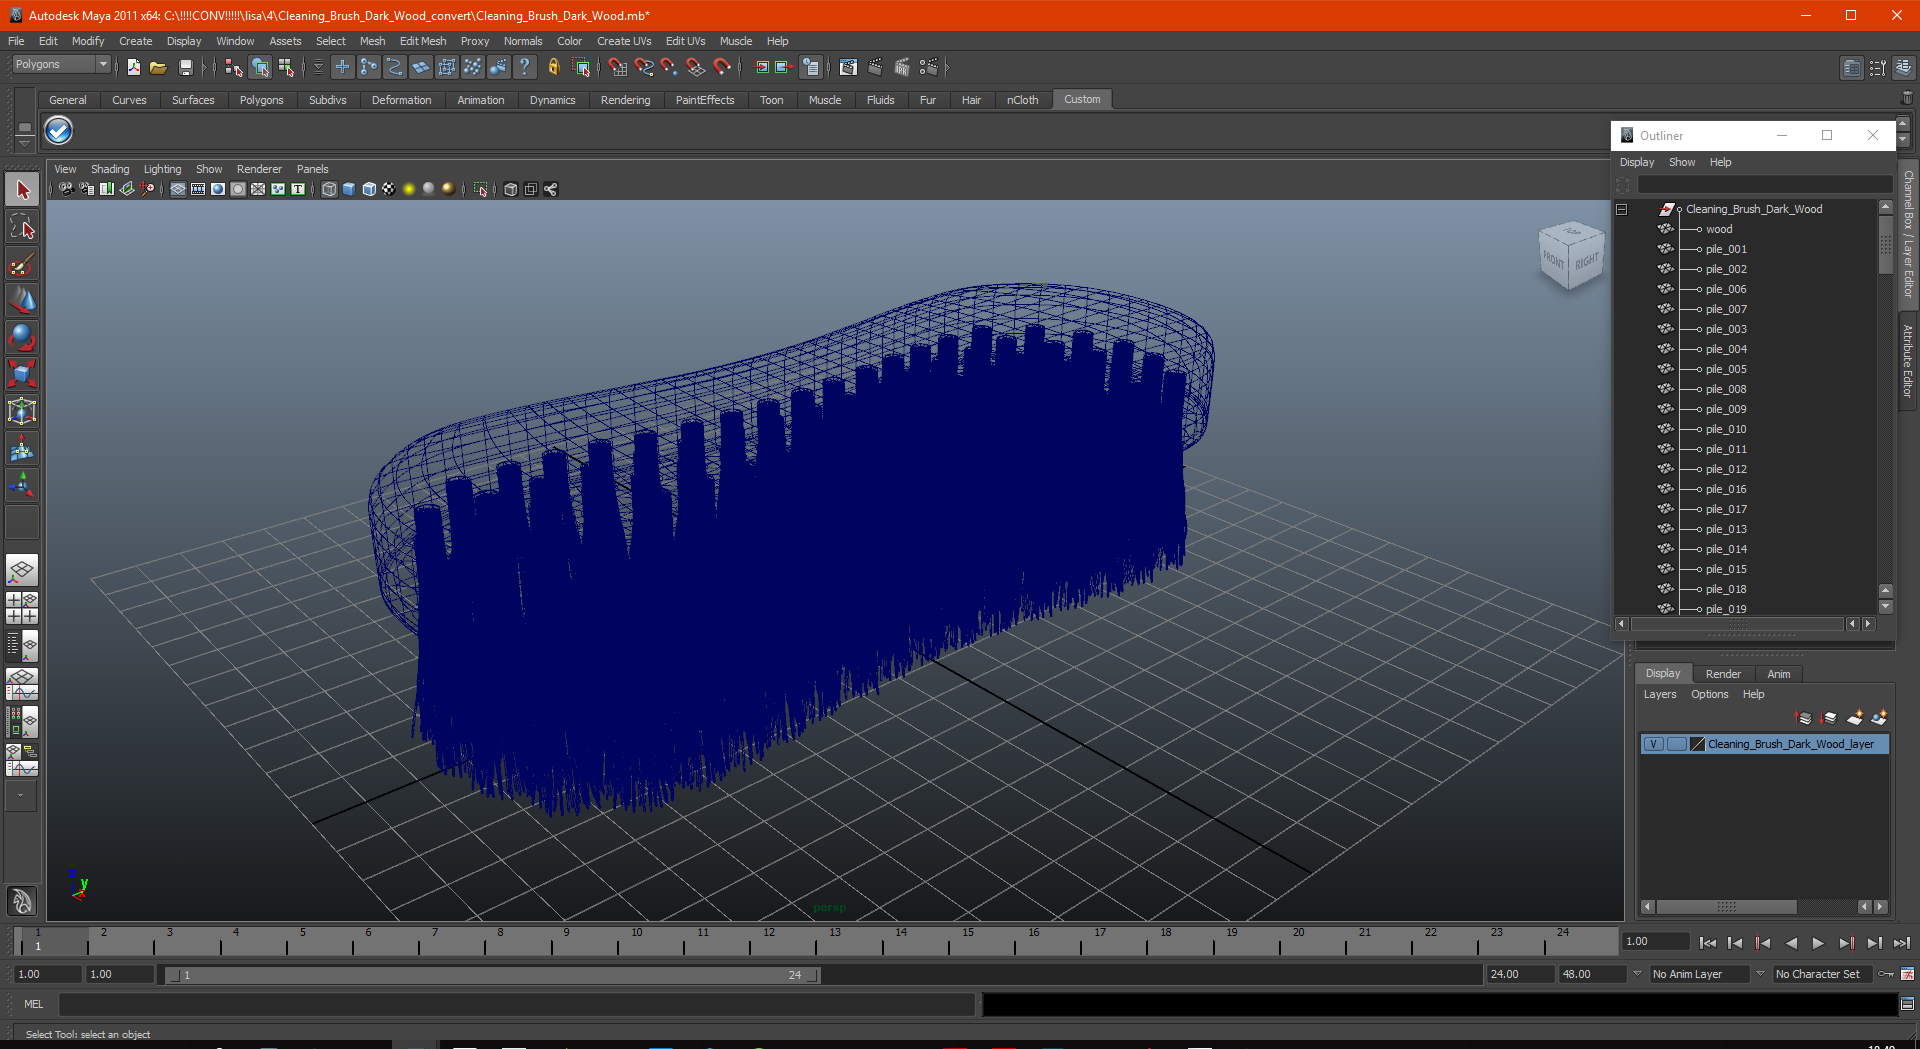Select the Soft Modification tool
The width and height of the screenshot is (1920, 1049).
pos(22,448)
